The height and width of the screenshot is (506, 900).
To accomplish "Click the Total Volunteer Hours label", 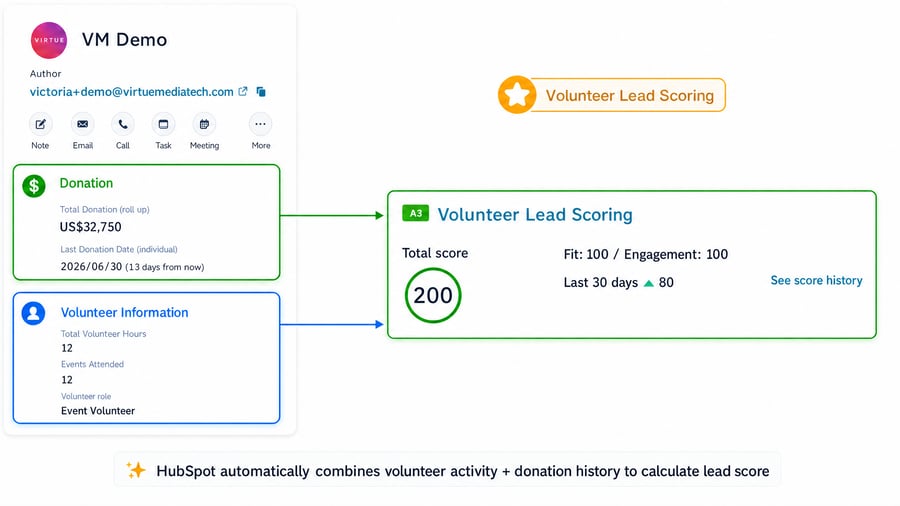I will pos(103,333).
